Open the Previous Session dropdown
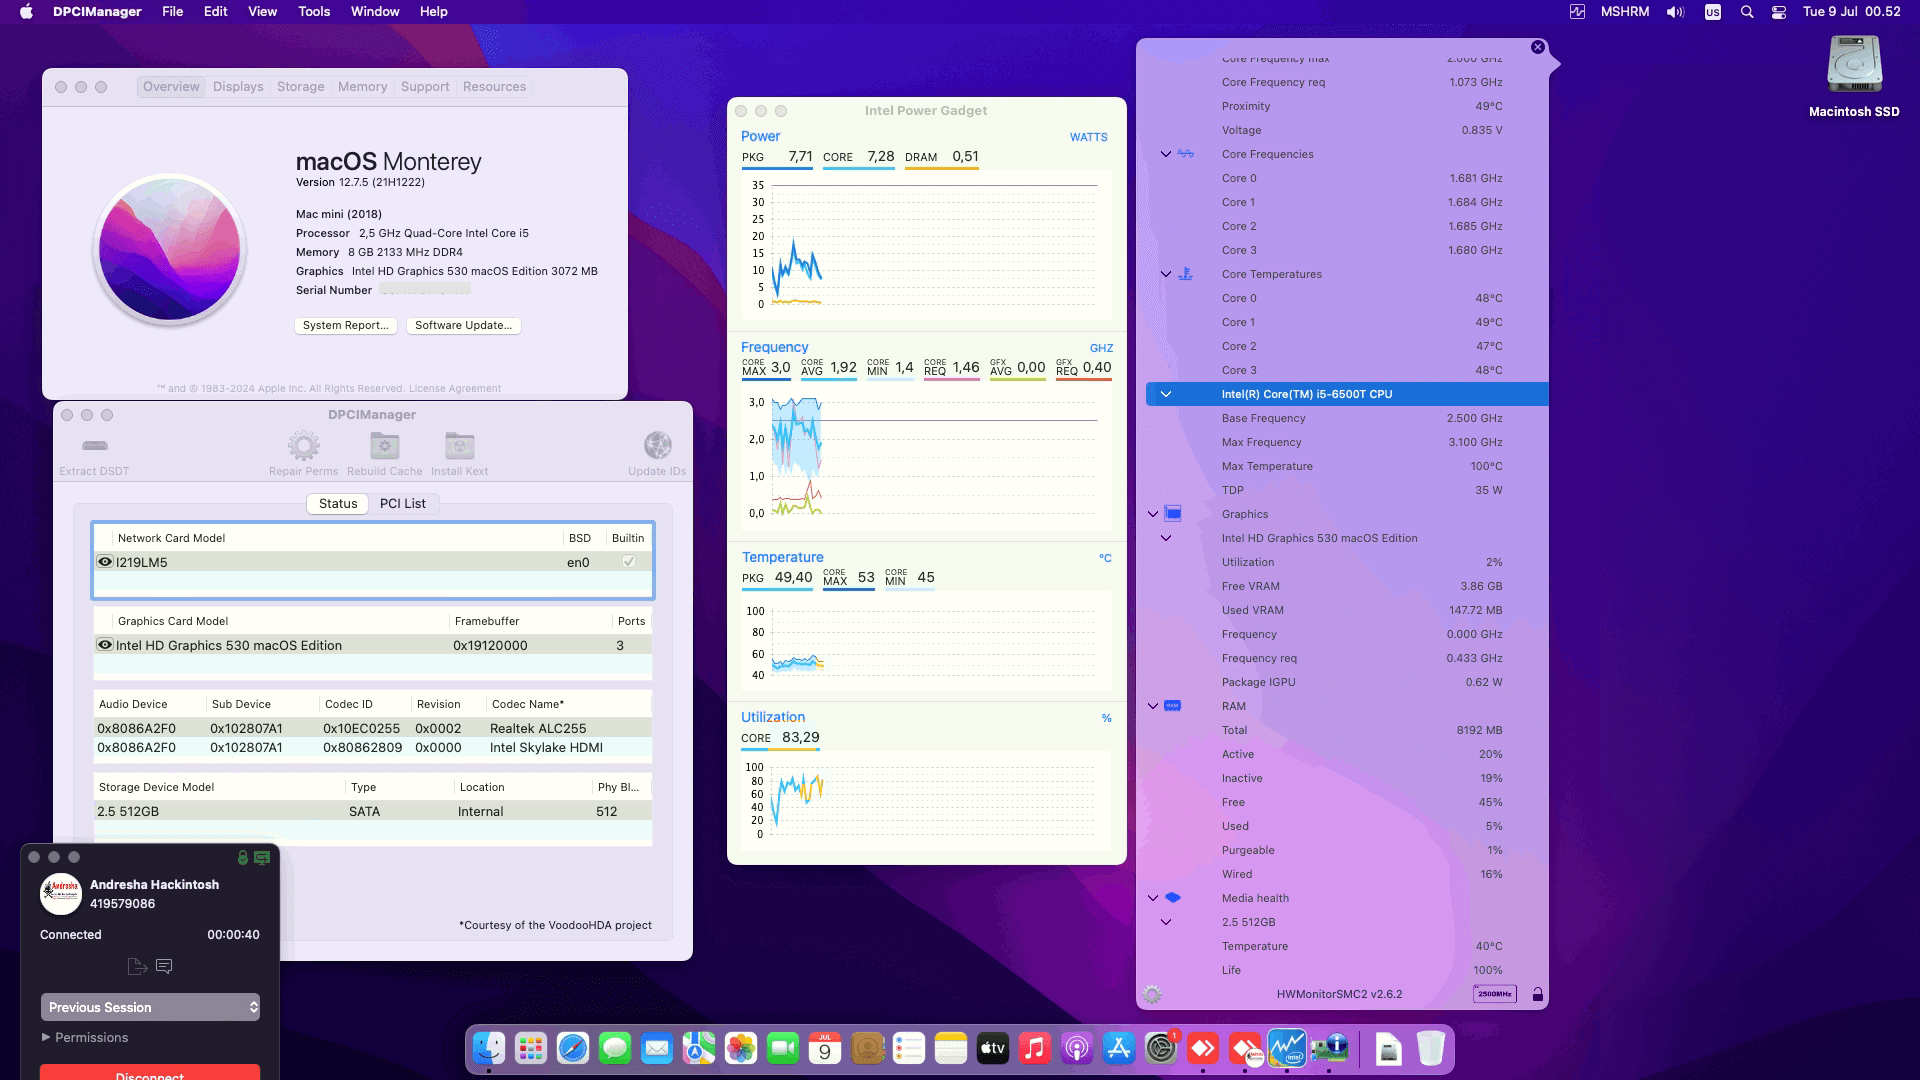This screenshot has width=1920, height=1080. [x=149, y=1007]
